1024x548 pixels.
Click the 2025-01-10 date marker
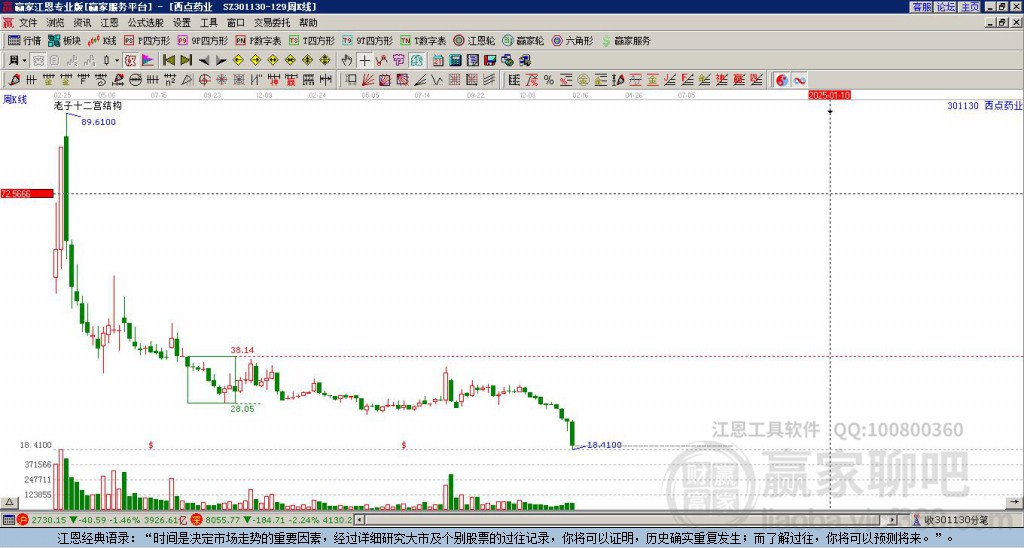pyautogui.click(x=829, y=95)
